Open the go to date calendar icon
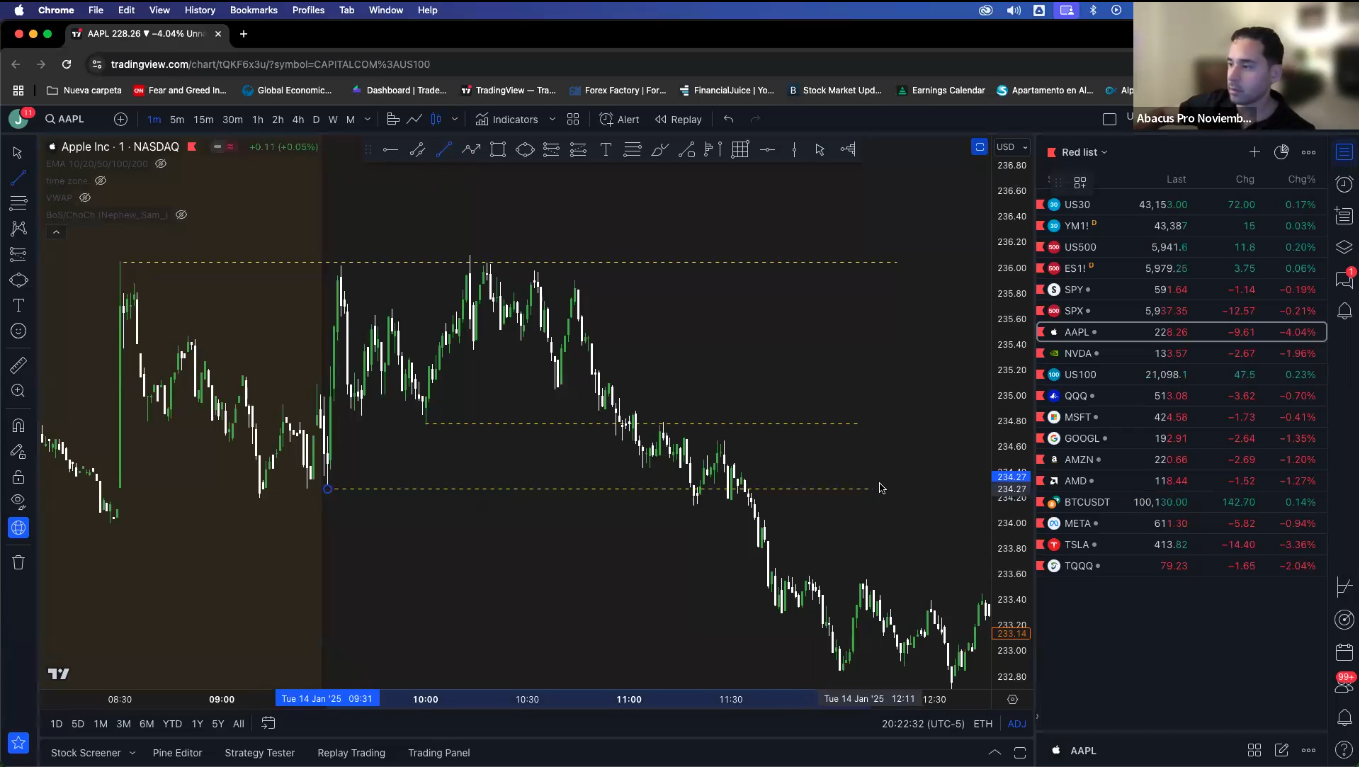The width and height of the screenshot is (1359, 767). click(x=268, y=724)
